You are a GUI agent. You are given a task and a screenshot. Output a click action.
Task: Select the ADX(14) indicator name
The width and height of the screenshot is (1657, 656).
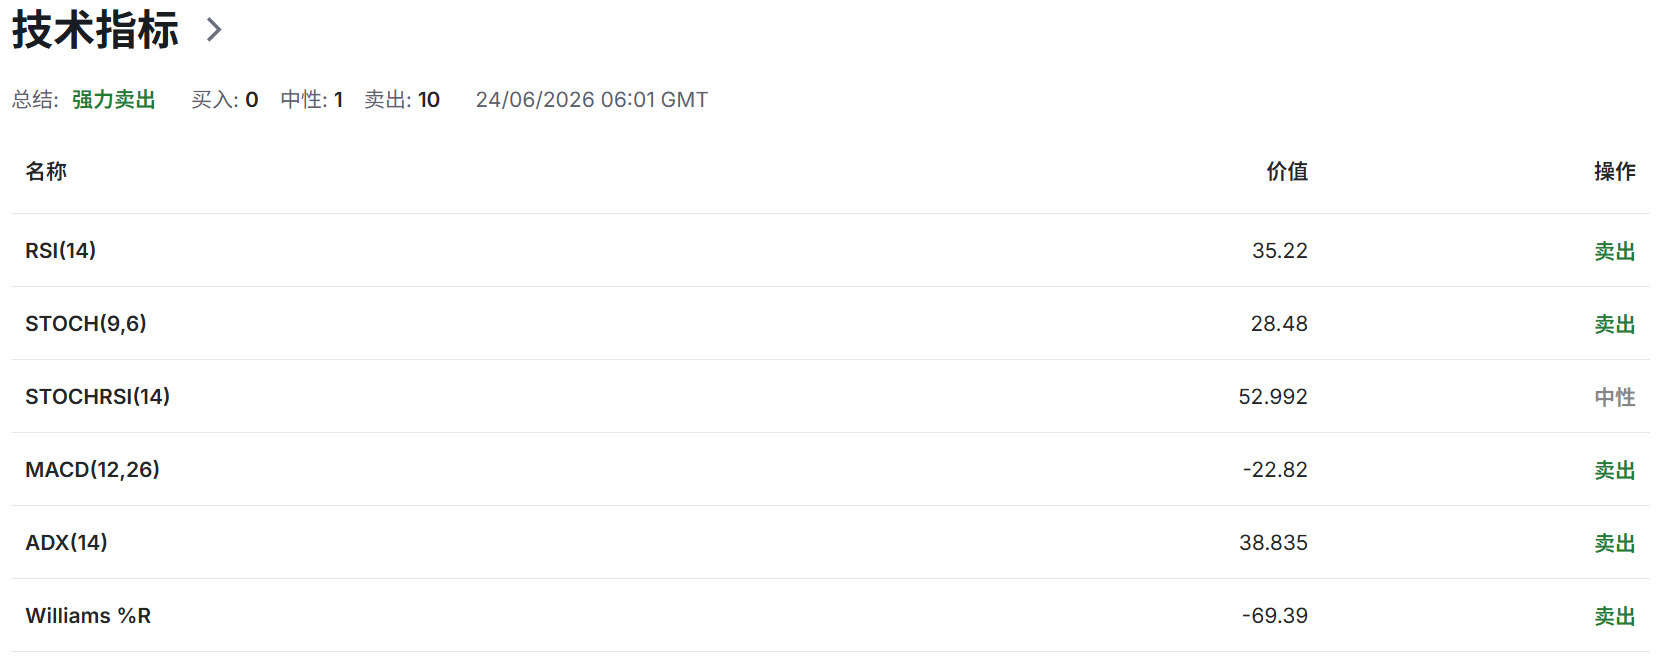tap(66, 543)
